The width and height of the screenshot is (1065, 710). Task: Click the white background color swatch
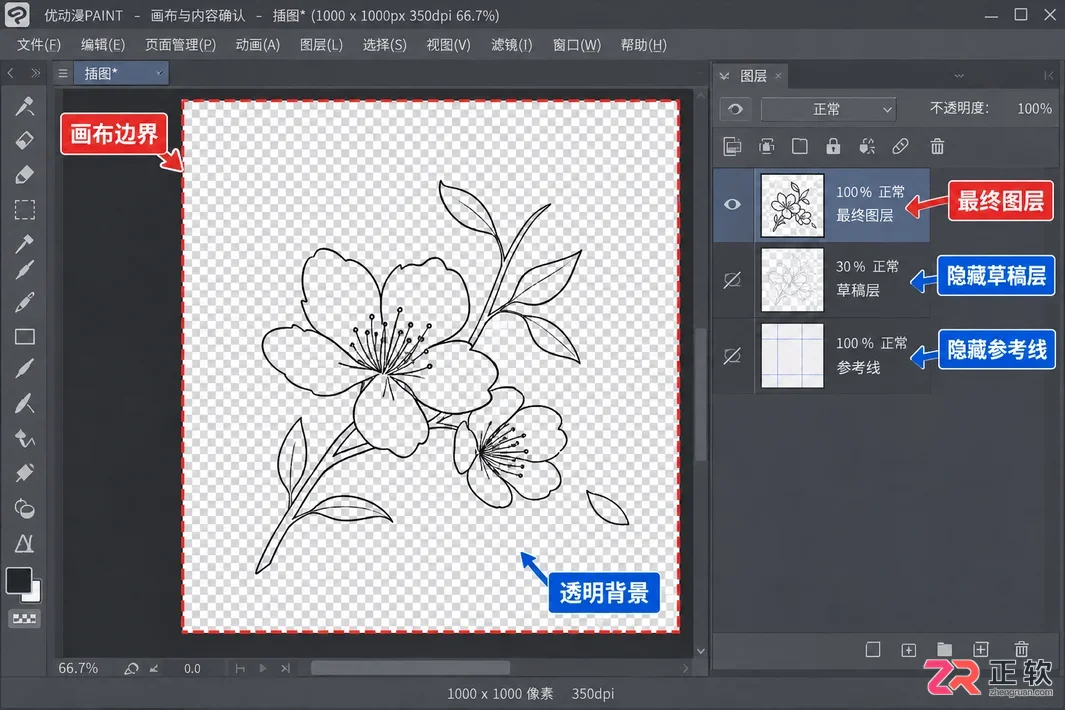(34, 593)
